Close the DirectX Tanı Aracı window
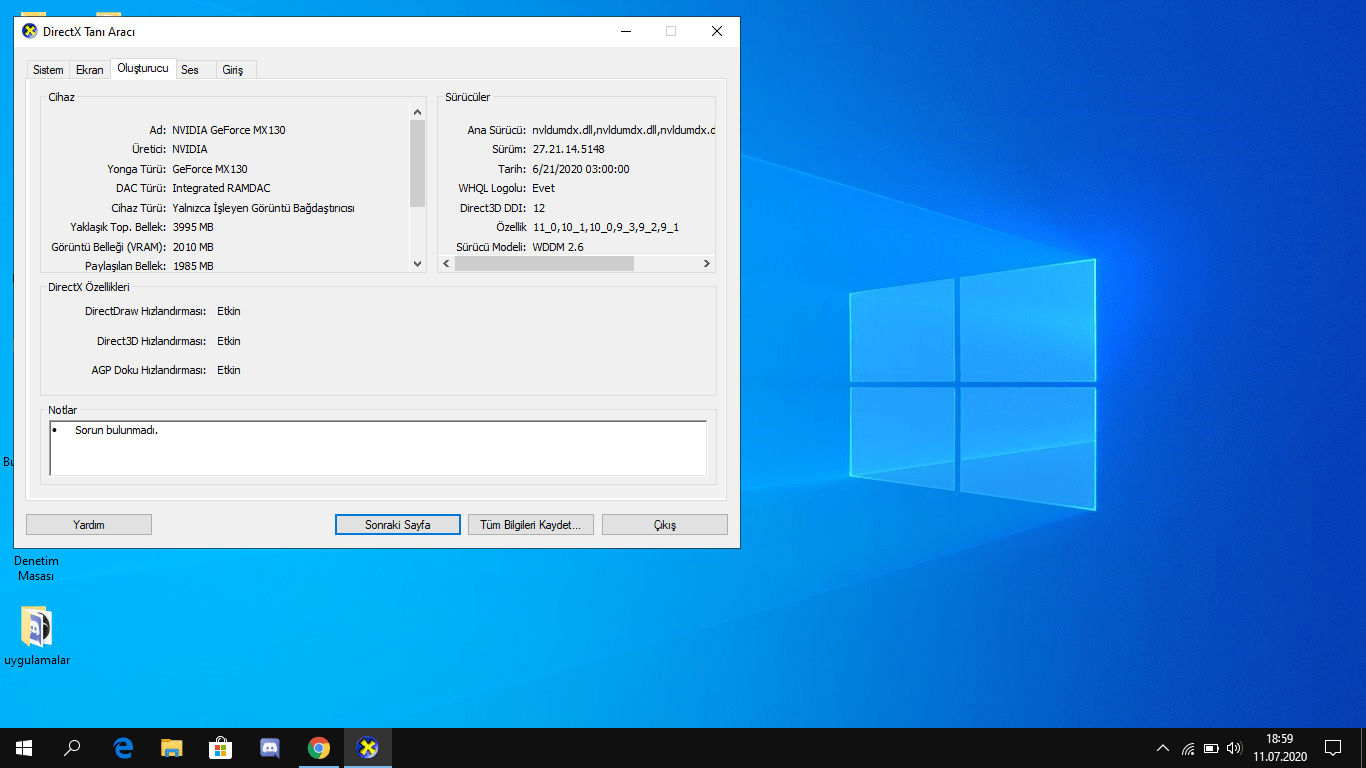1366x768 pixels. pos(717,31)
